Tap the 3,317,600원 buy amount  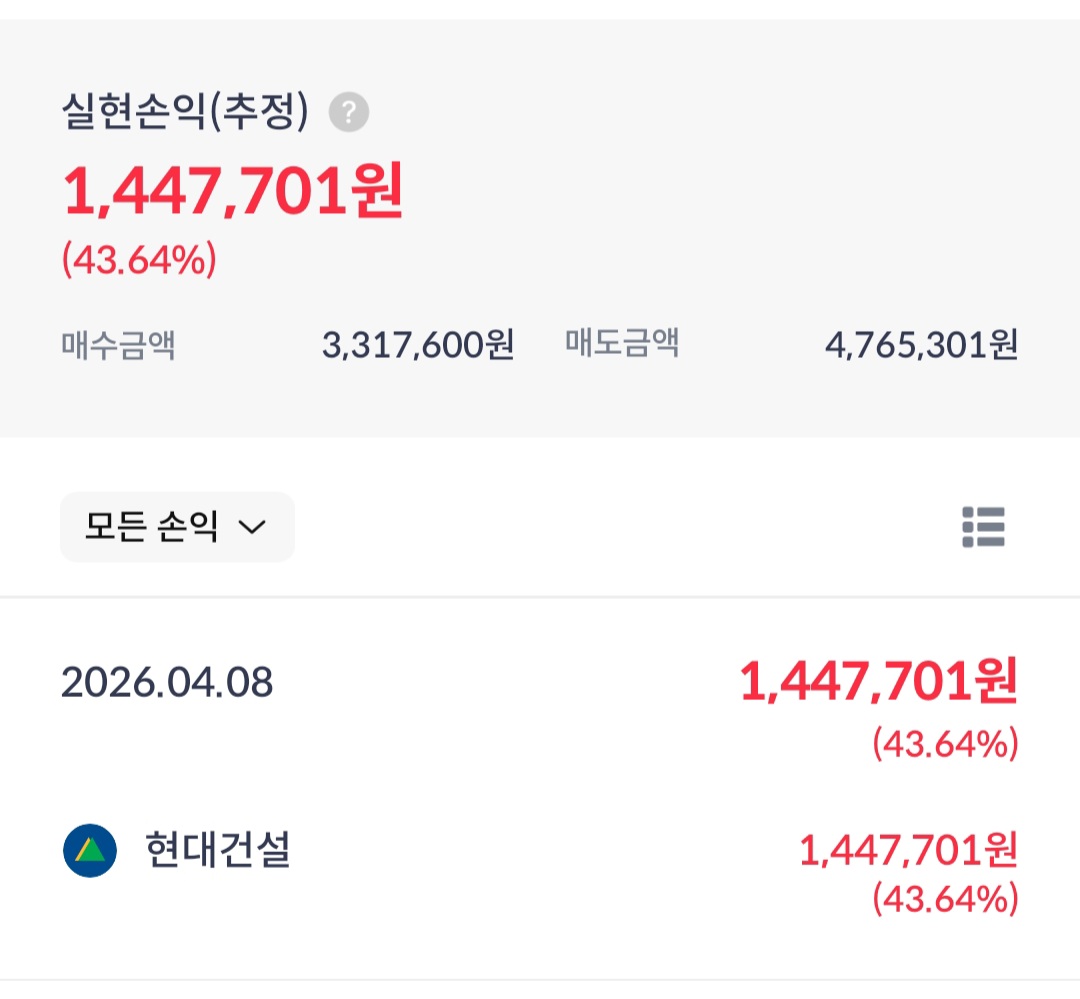pyautogui.click(x=418, y=346)
